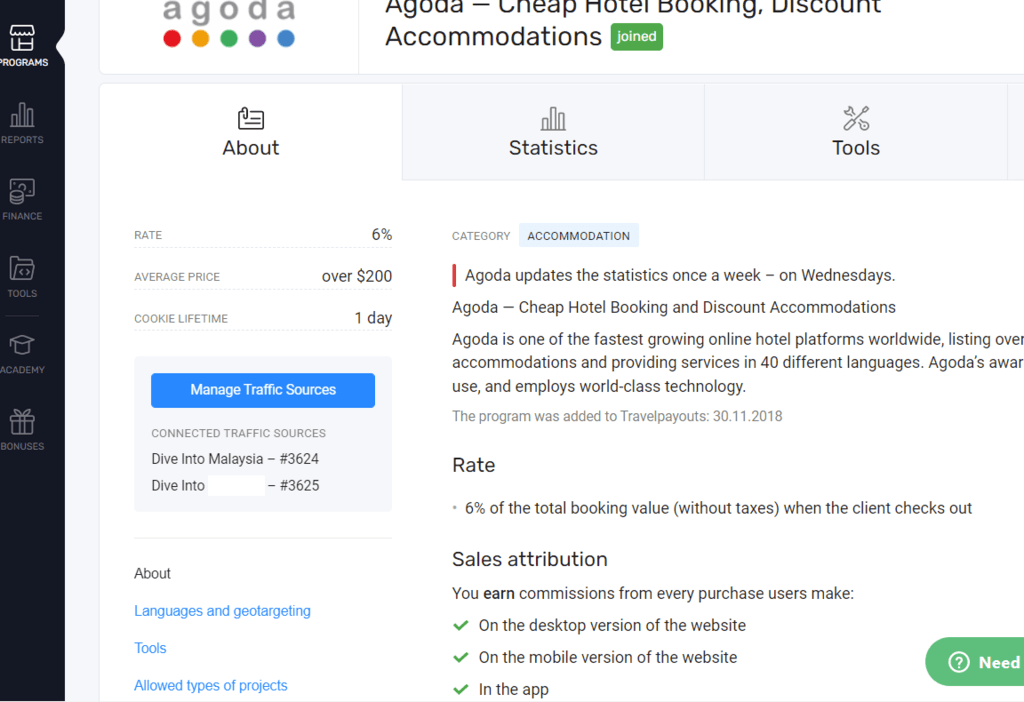Open the Tools code-folder sidebar icon

point(22,269)
